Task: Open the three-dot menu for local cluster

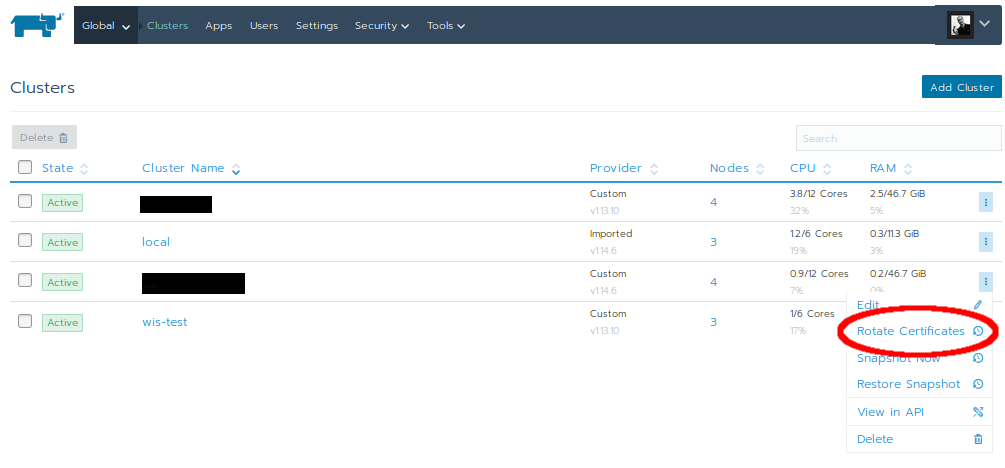Action: pos(985,242)
